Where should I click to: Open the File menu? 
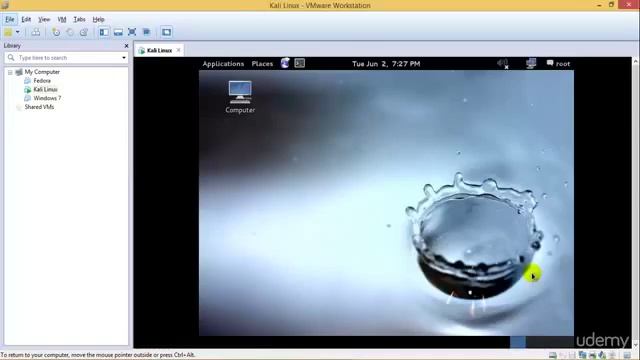(x=10, y=19)
